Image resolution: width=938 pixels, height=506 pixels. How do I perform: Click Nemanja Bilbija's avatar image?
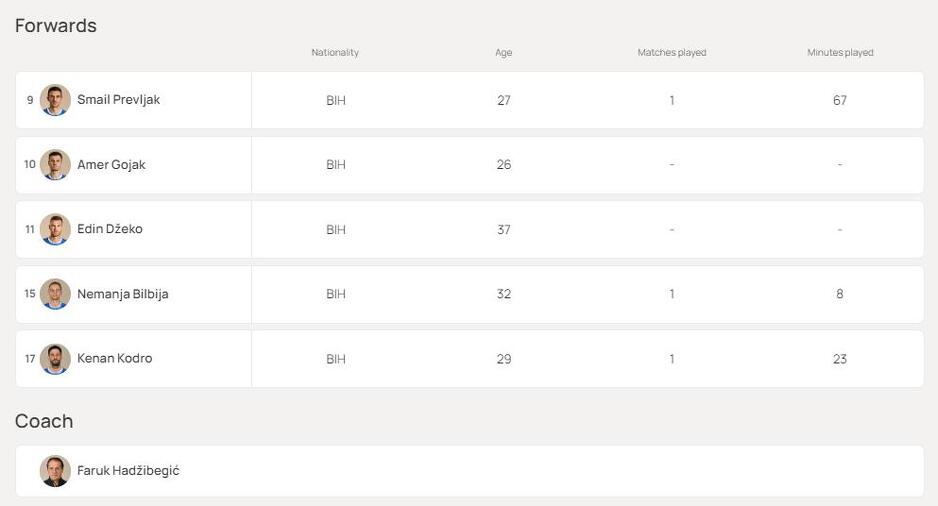point(55,294)
